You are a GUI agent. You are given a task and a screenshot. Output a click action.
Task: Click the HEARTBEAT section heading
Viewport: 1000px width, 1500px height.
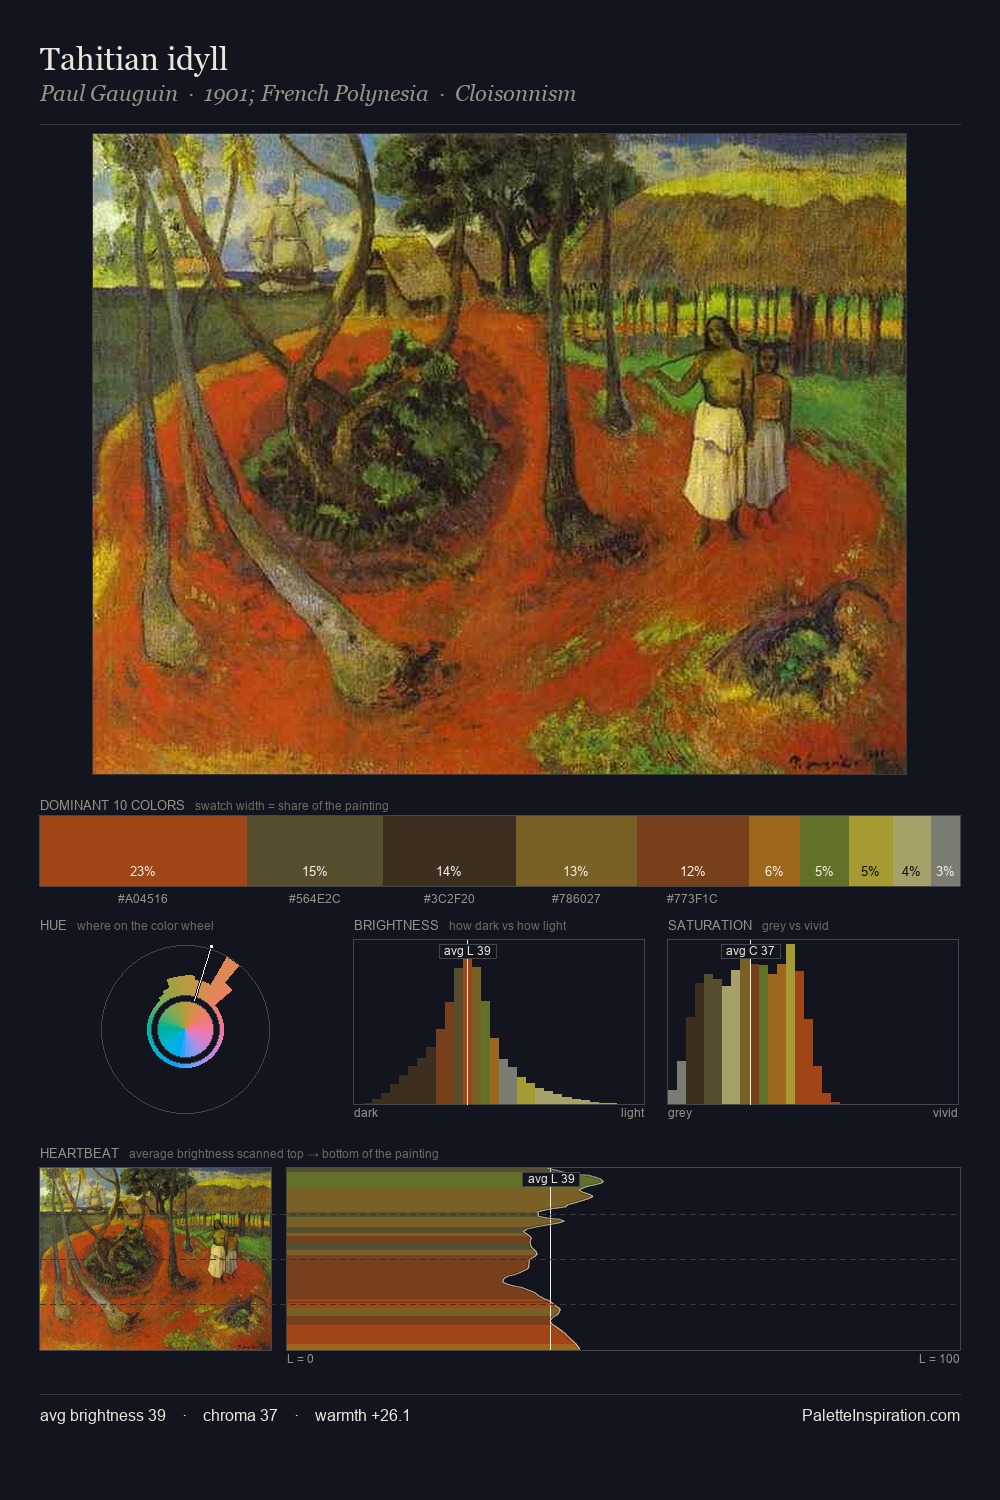point(79,1153)
